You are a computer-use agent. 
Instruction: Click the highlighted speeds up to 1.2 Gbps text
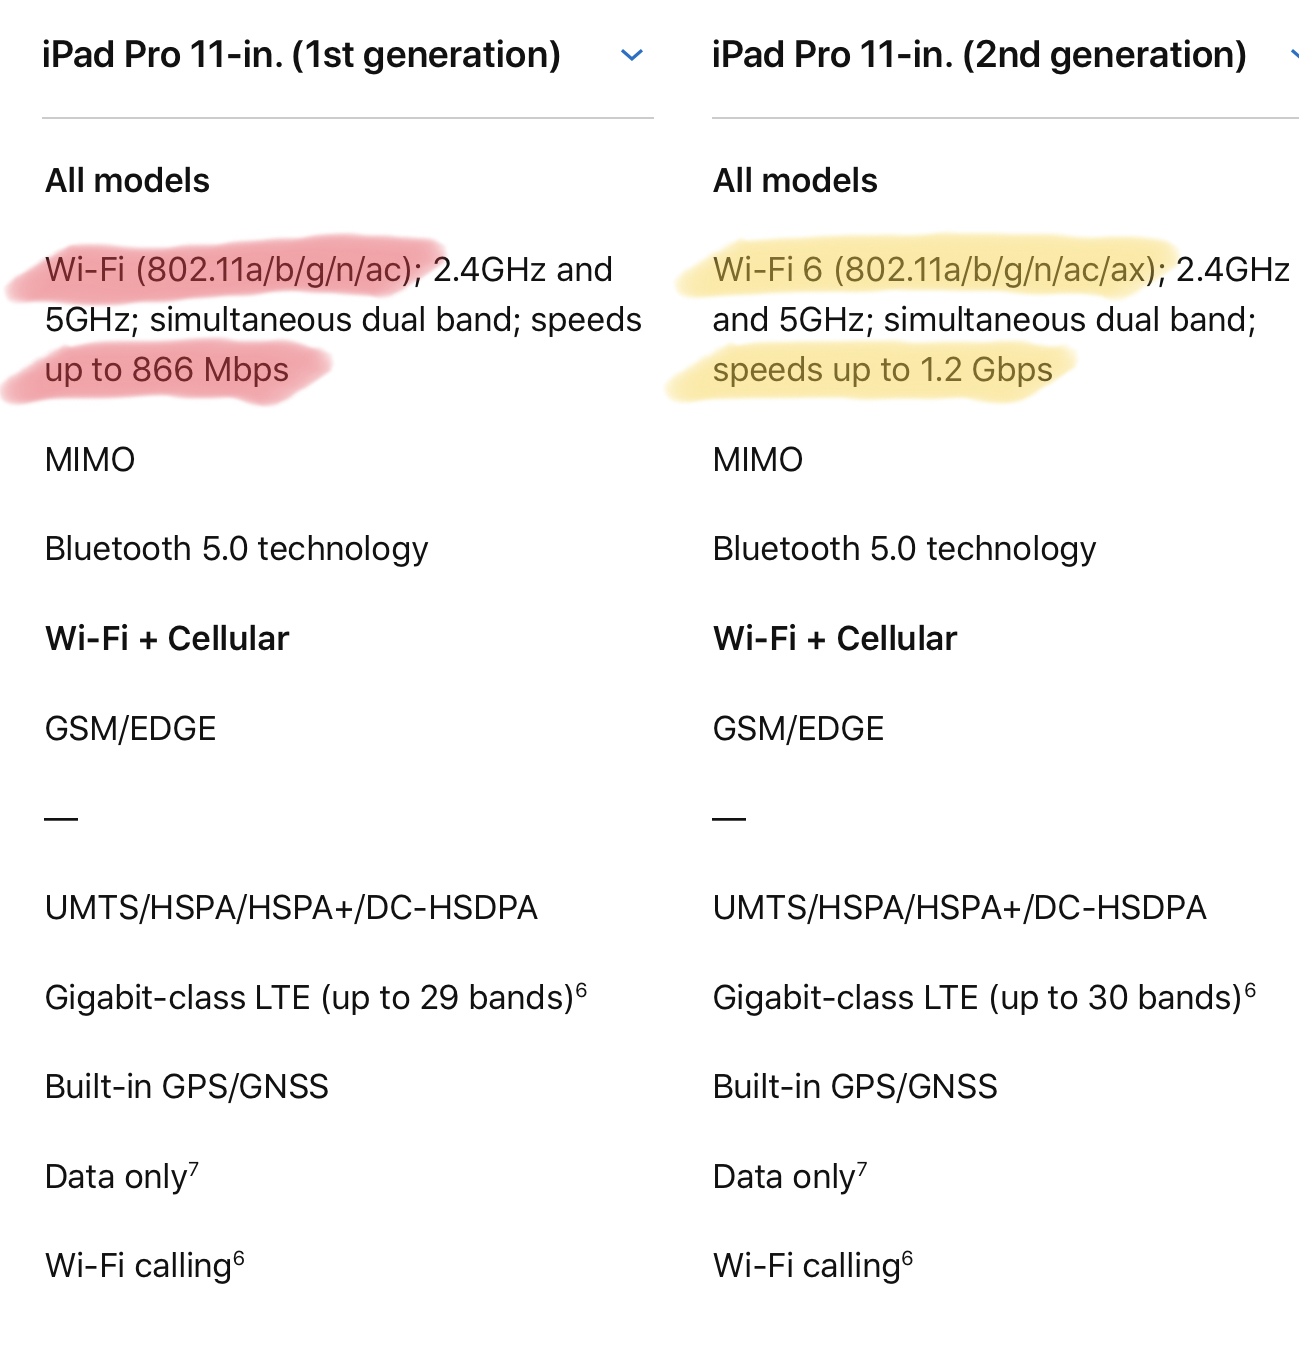(x=883, y=371)
